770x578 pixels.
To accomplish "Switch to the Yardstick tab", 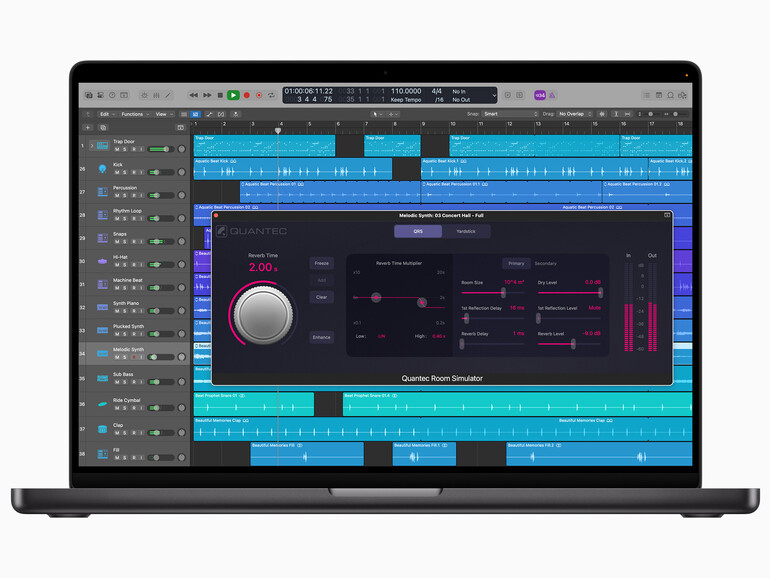I will tap(466, 231).
